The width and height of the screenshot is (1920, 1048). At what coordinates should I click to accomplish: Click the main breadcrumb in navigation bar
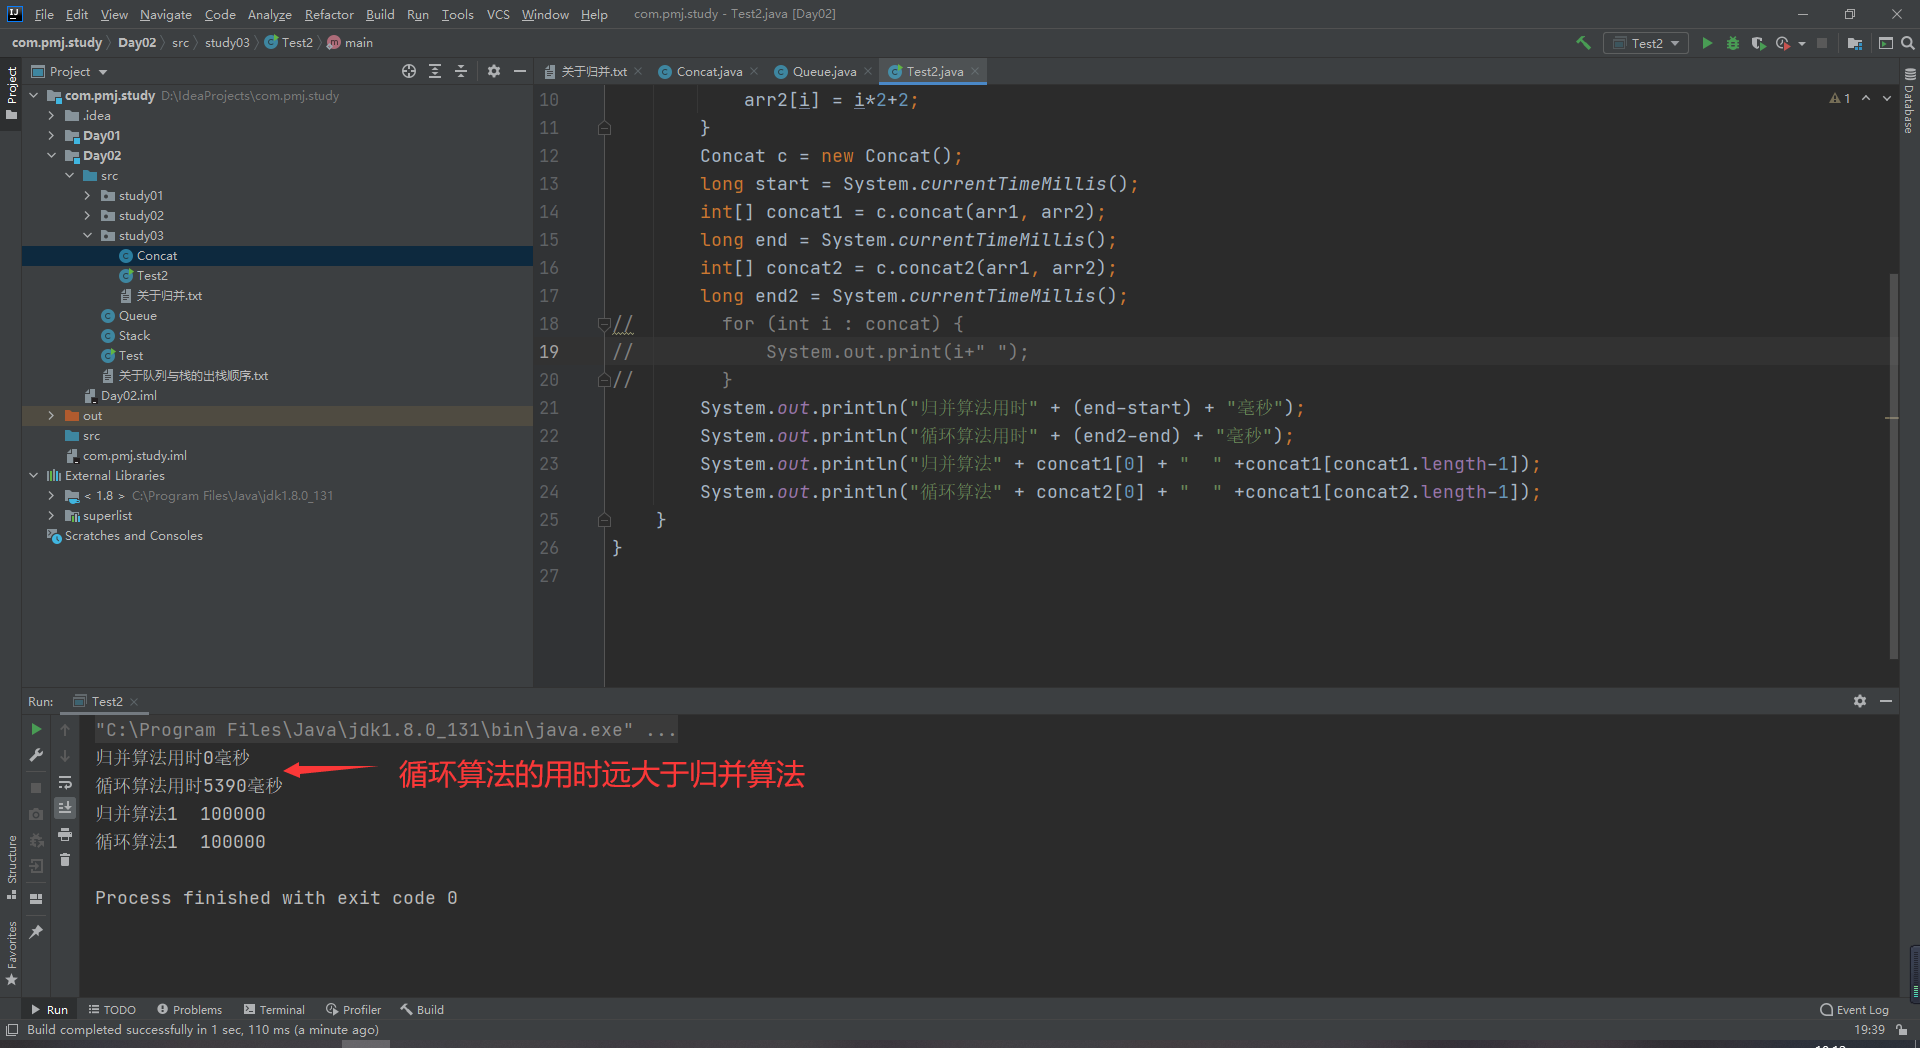tap(350, 43)
